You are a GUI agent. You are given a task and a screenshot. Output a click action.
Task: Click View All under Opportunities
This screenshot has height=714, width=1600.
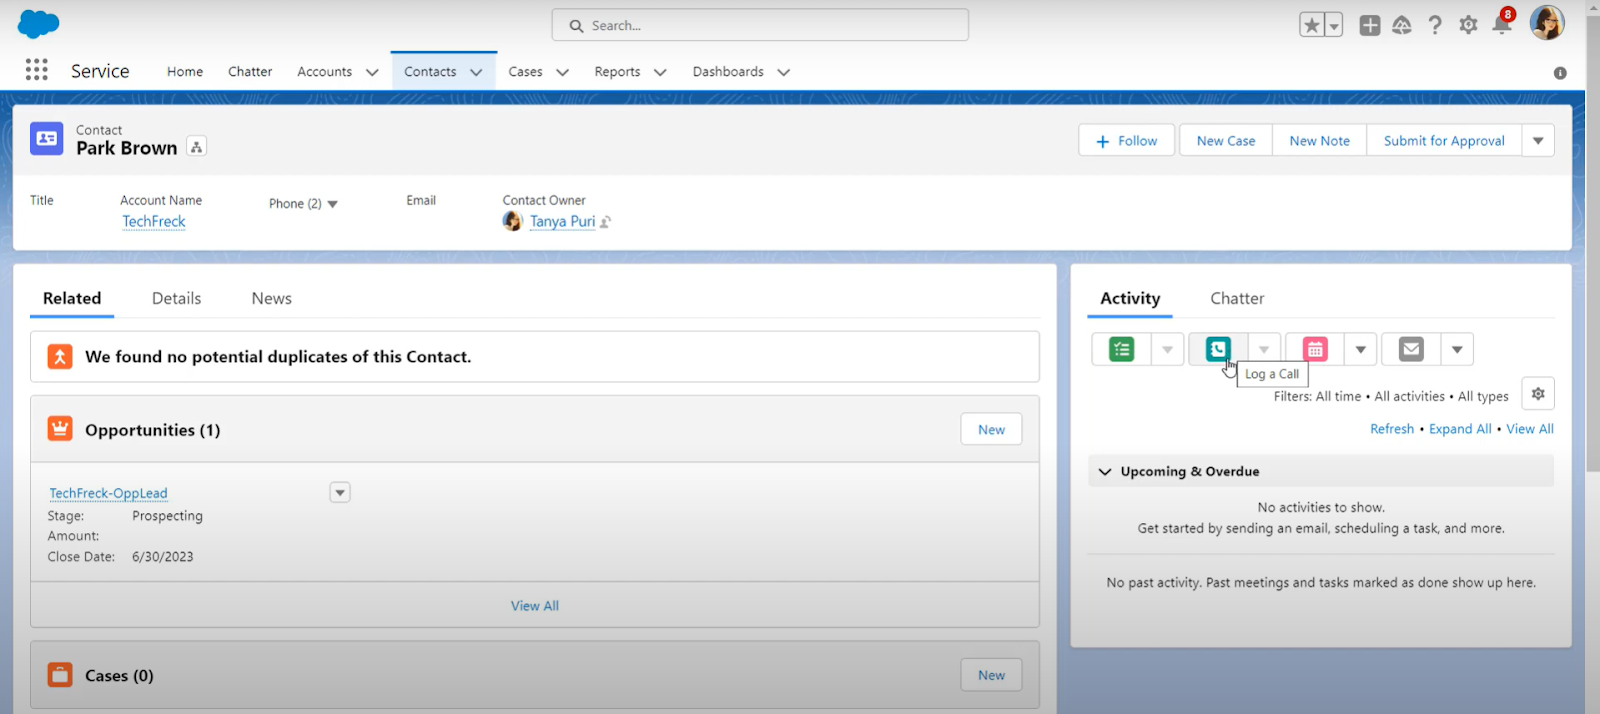pos(535,606)
